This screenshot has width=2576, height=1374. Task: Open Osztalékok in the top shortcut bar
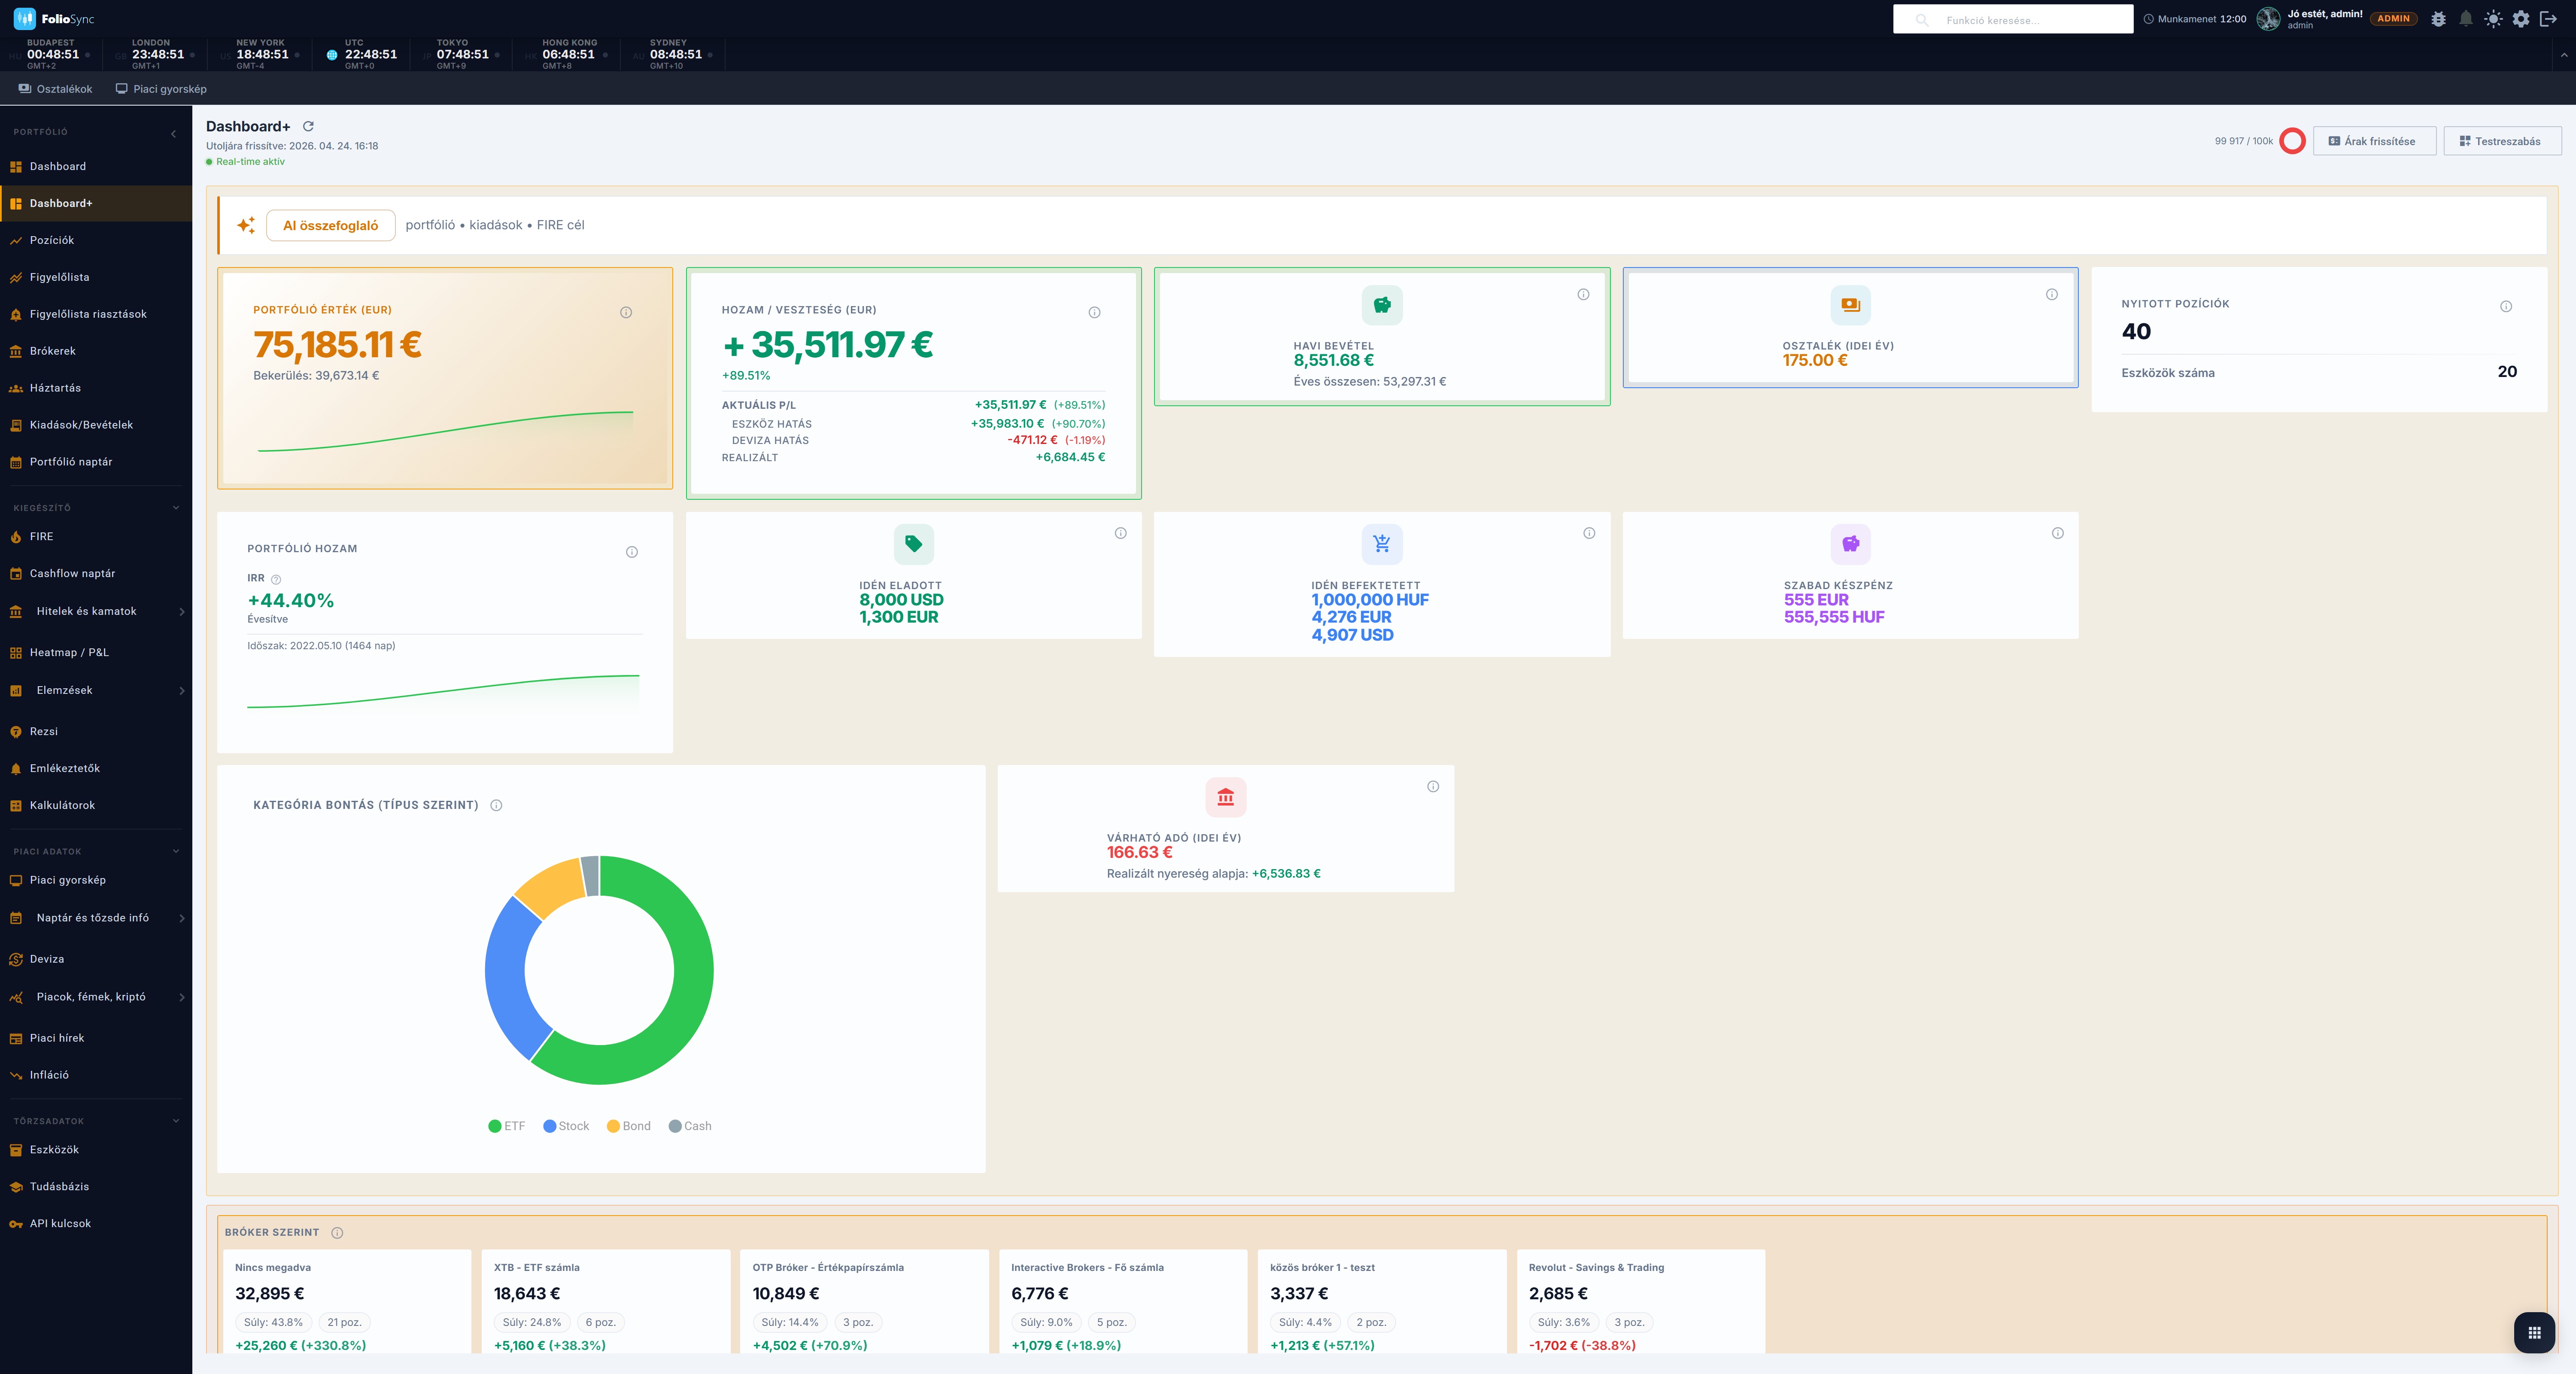point(55,89)
